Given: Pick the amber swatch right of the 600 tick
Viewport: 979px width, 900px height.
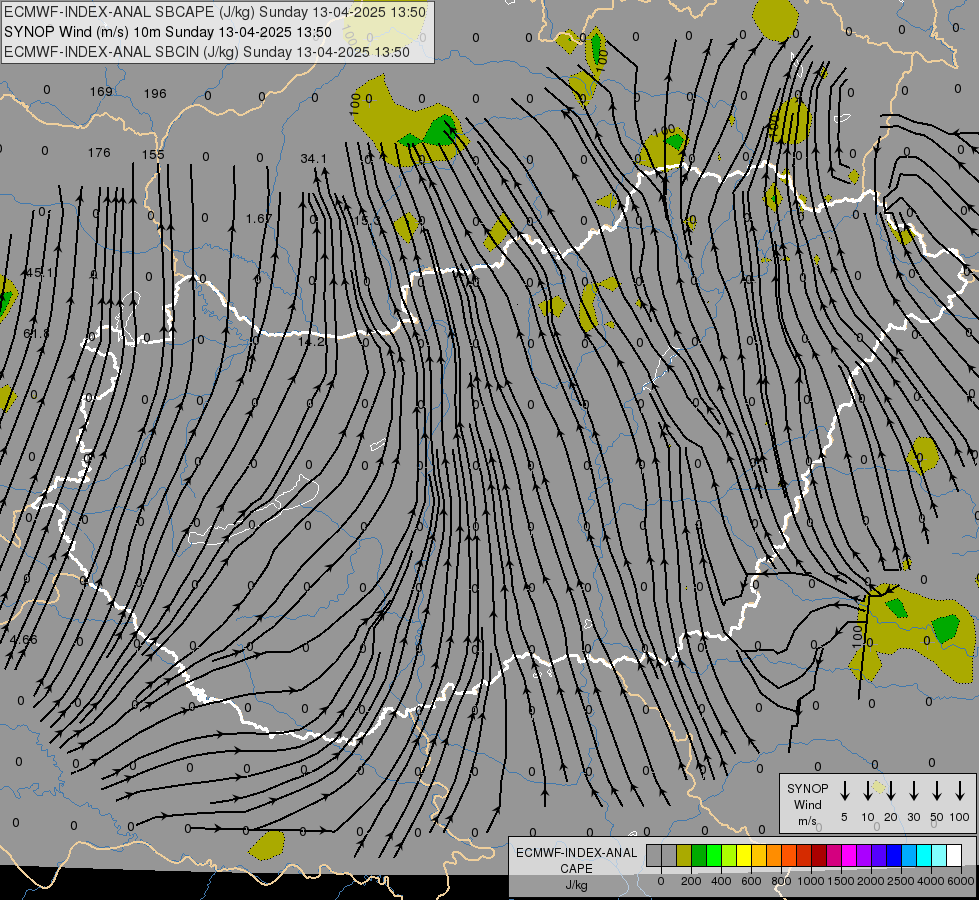Looking at the screenshot, I should pos(759,856).
